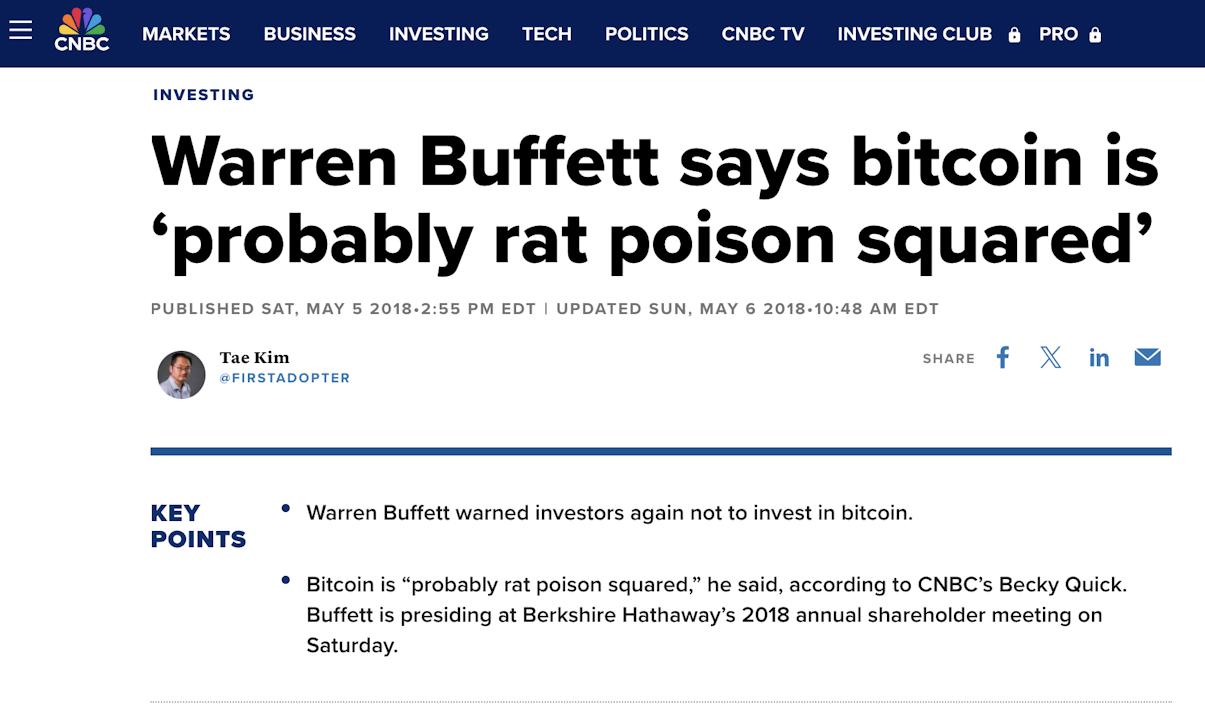Click the CNBC peacock logo

tap(82, 30)
